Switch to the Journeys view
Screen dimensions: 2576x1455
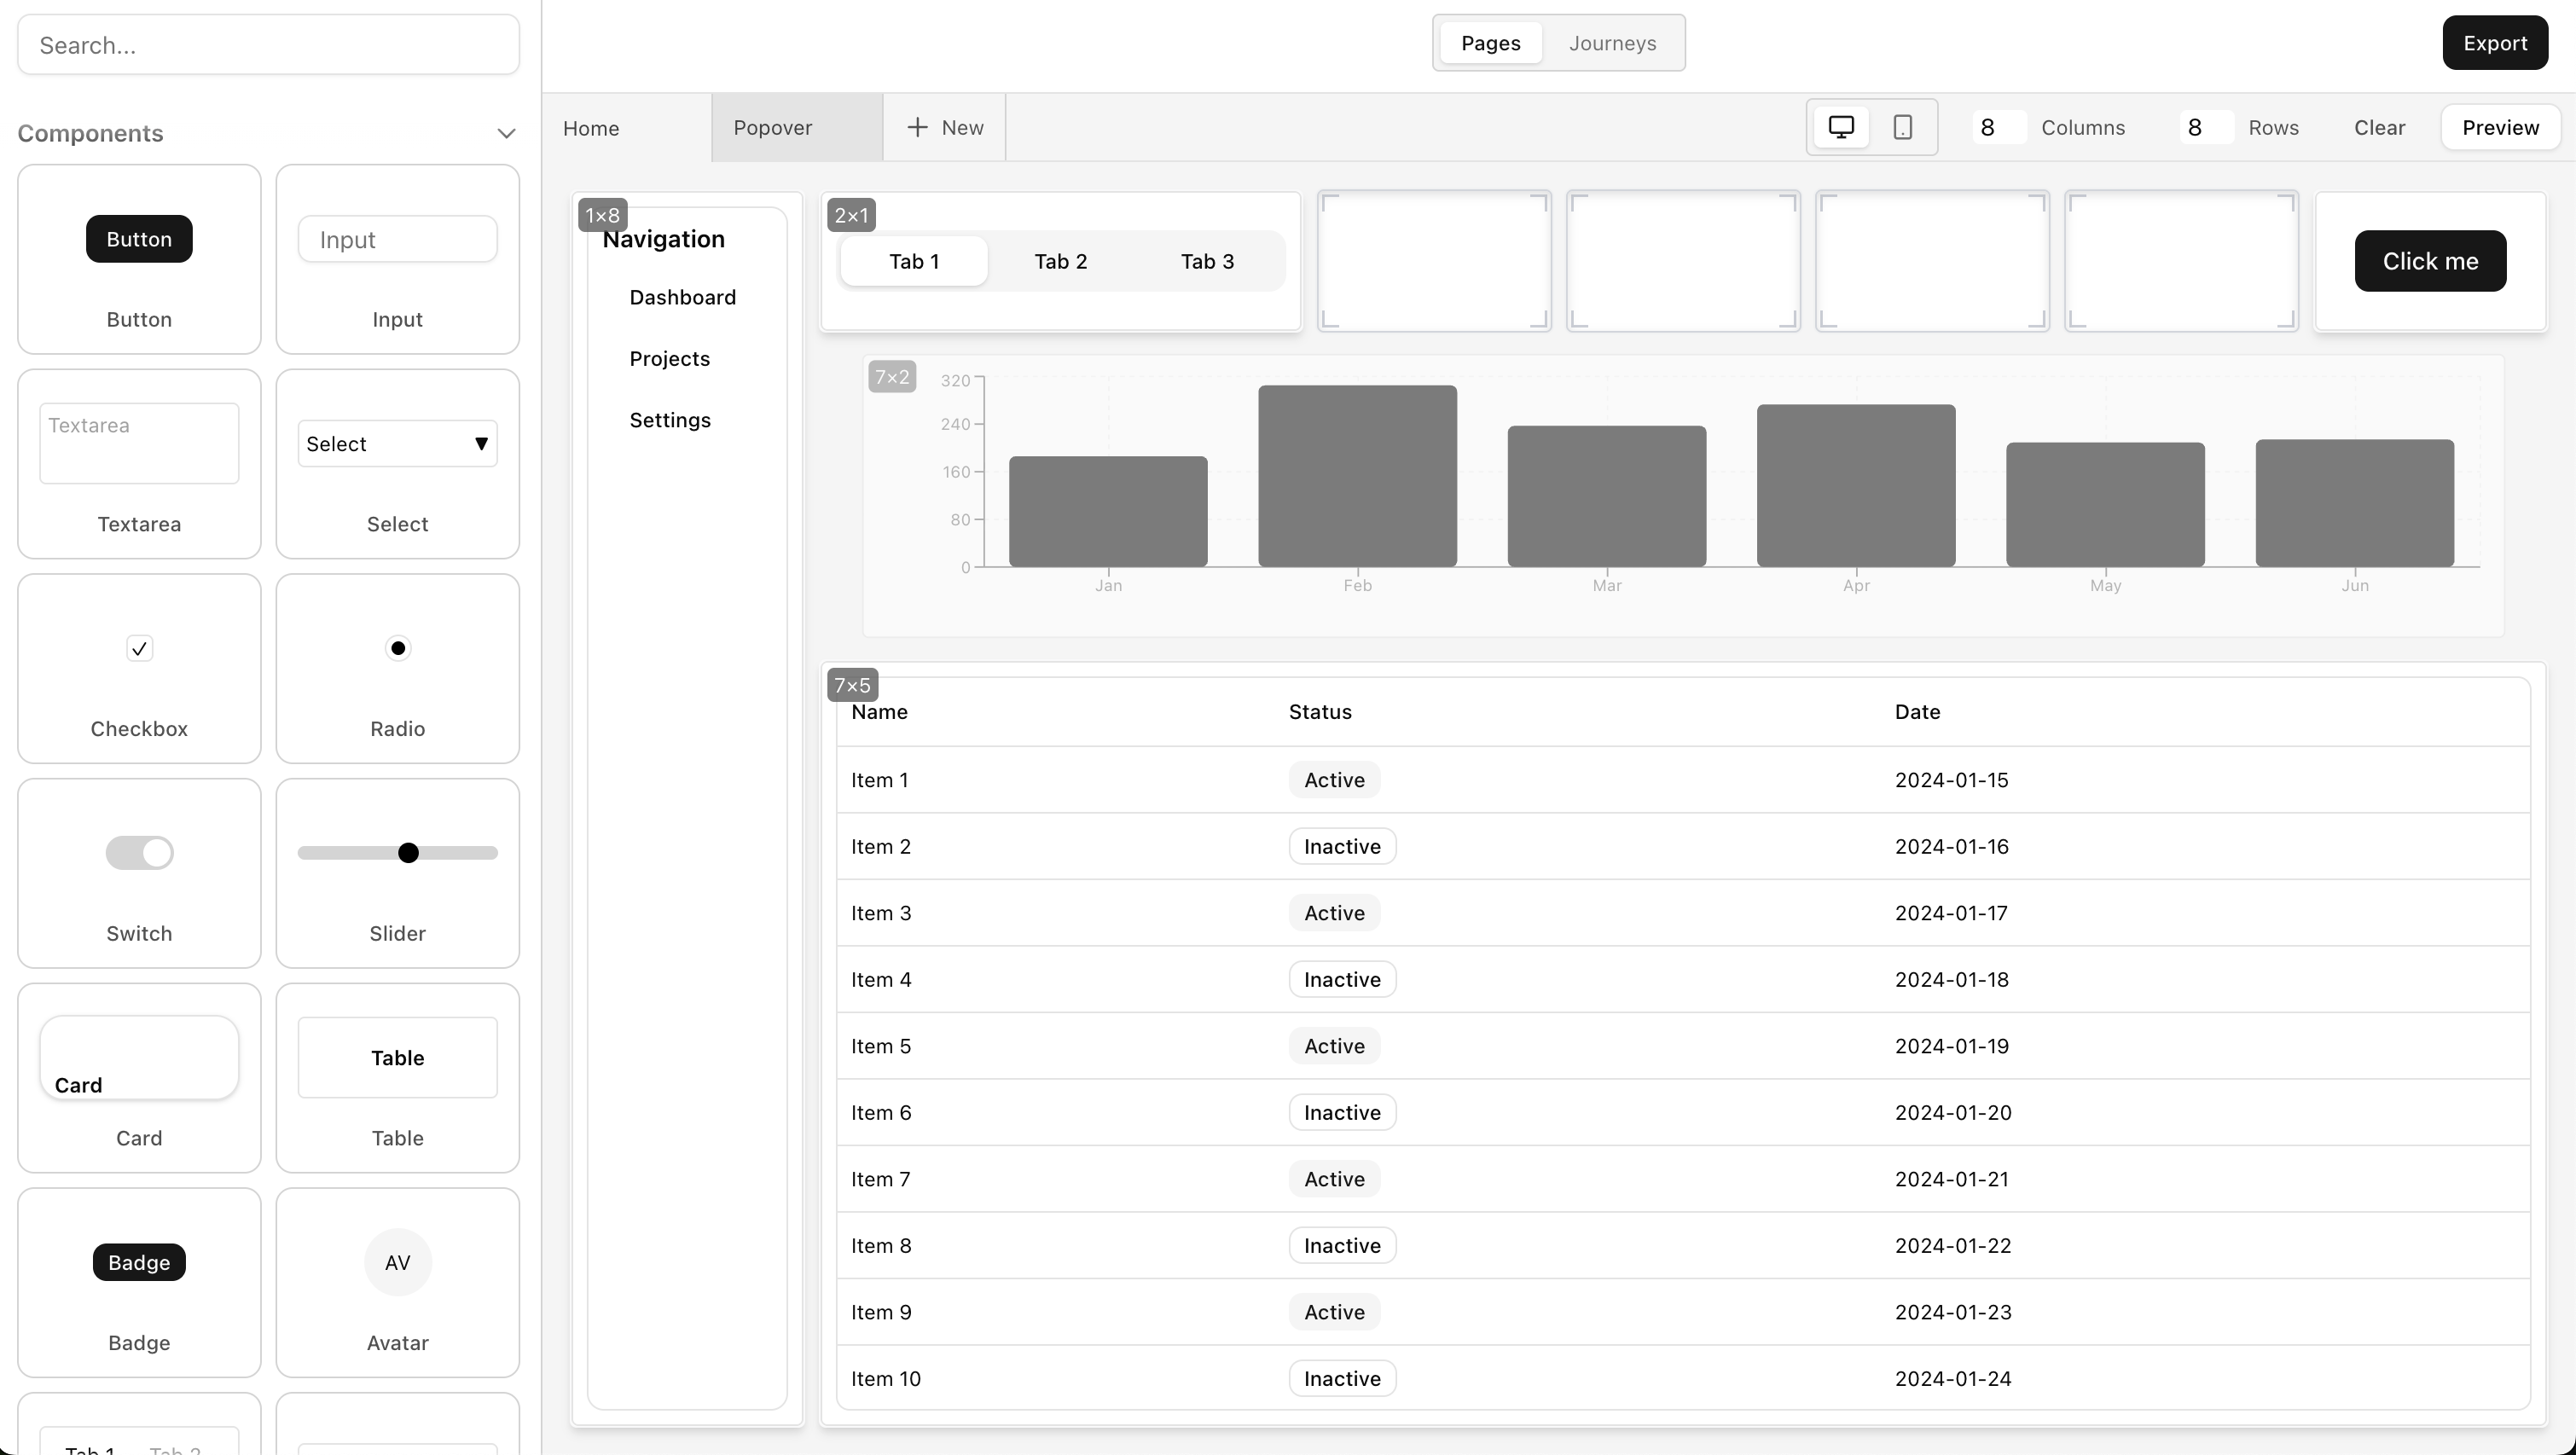pos(1612,43)
